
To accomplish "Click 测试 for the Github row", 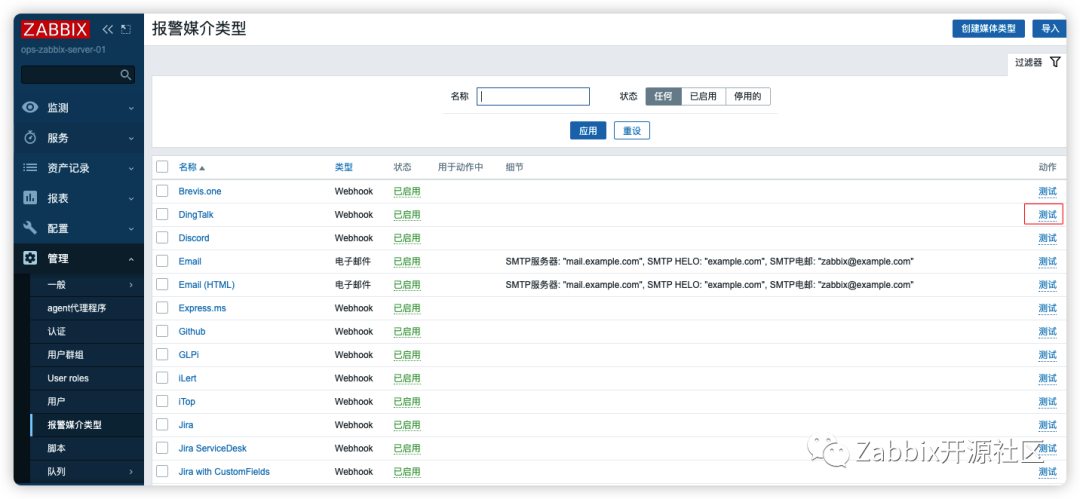I will tap(1047, 332).
